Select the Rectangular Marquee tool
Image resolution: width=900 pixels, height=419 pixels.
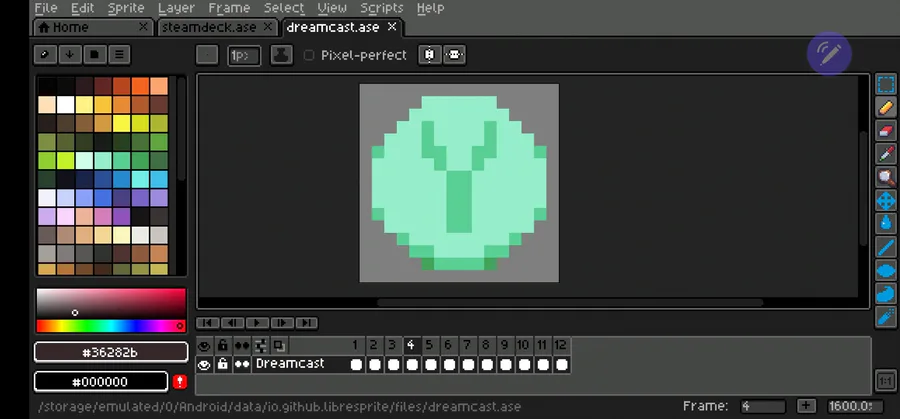(886, 84)
